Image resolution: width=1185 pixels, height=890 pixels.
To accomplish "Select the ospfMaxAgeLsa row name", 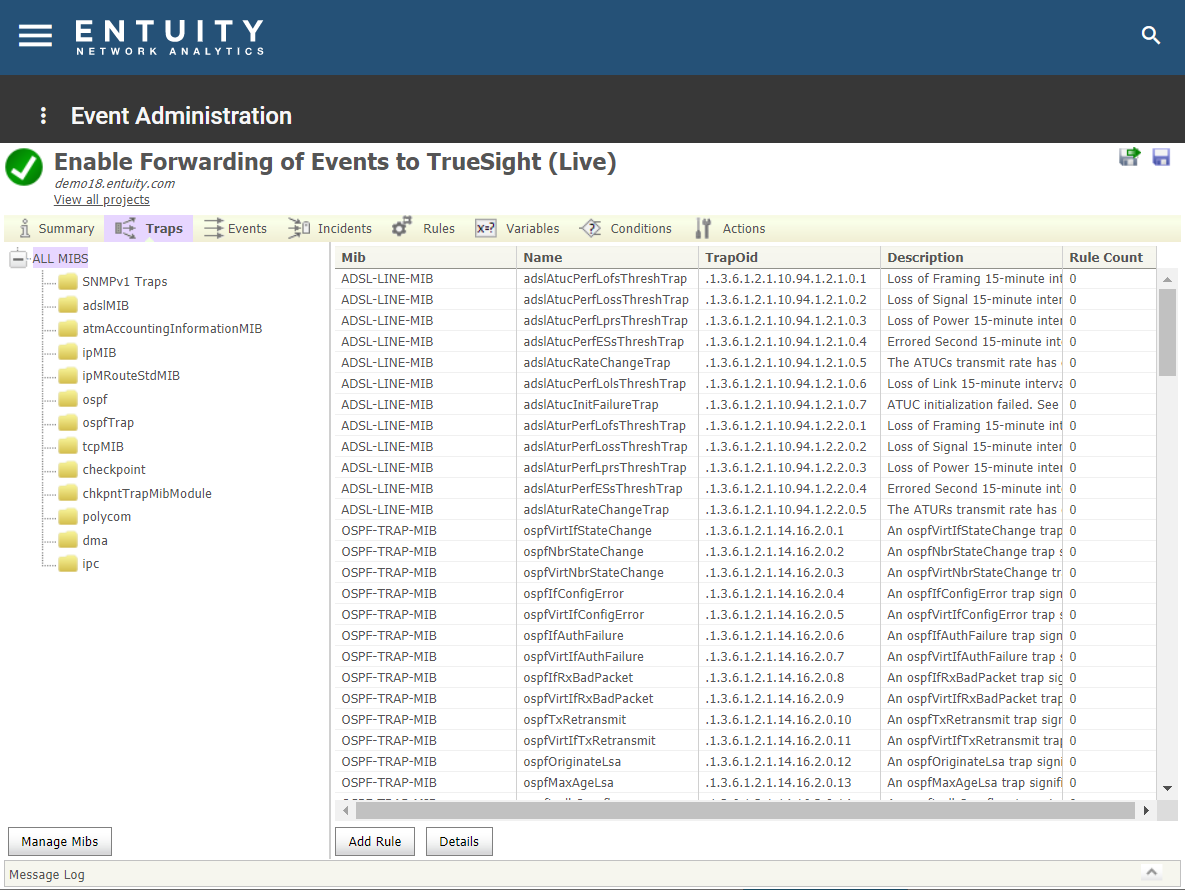I will pos(568,783).
